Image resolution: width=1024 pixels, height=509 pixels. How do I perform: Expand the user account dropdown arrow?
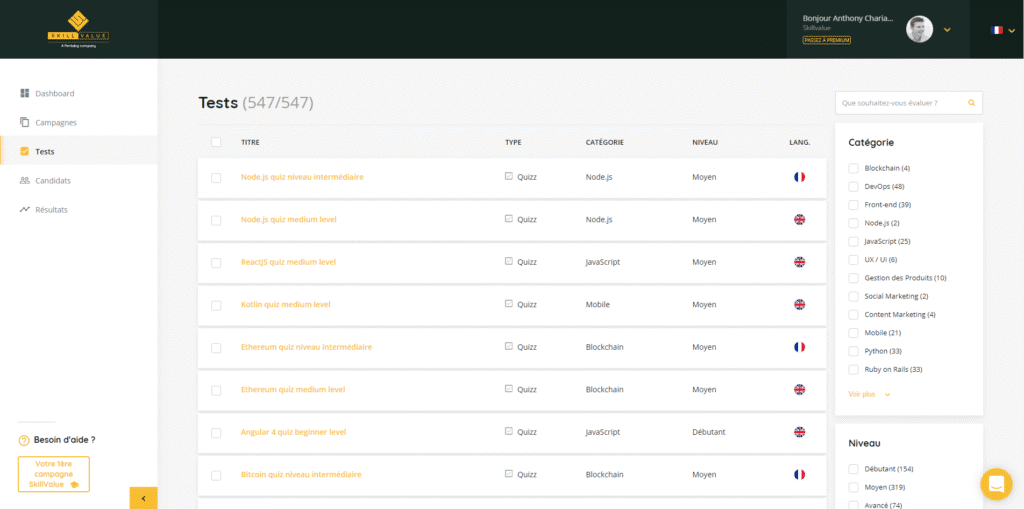coord(947,30)
